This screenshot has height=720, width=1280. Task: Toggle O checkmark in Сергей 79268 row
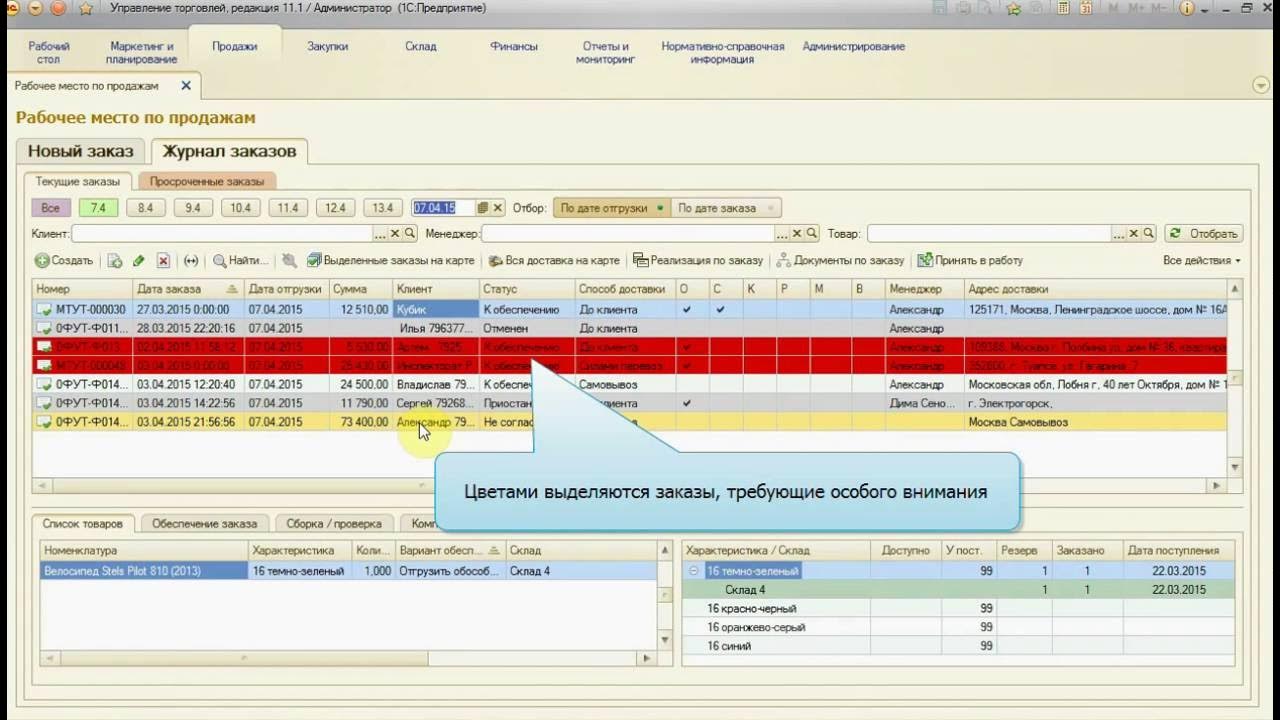(x=686, y=403)
